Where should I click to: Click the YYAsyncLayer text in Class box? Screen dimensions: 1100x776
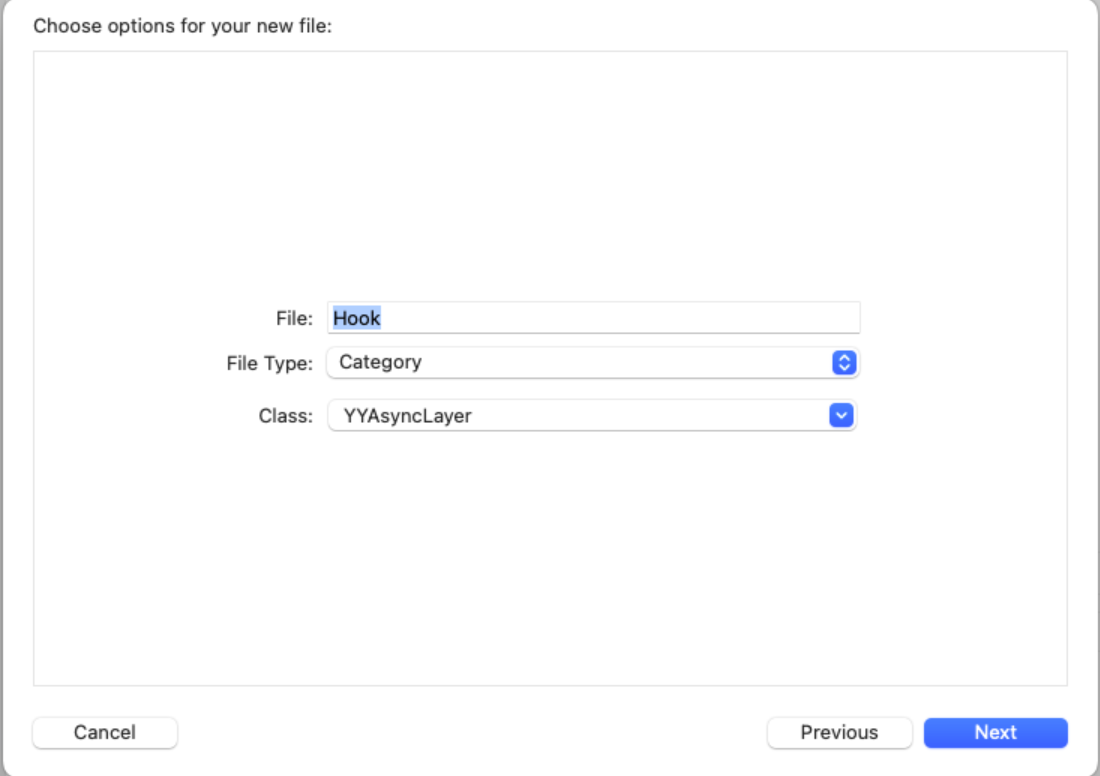(x=407, y=416)
